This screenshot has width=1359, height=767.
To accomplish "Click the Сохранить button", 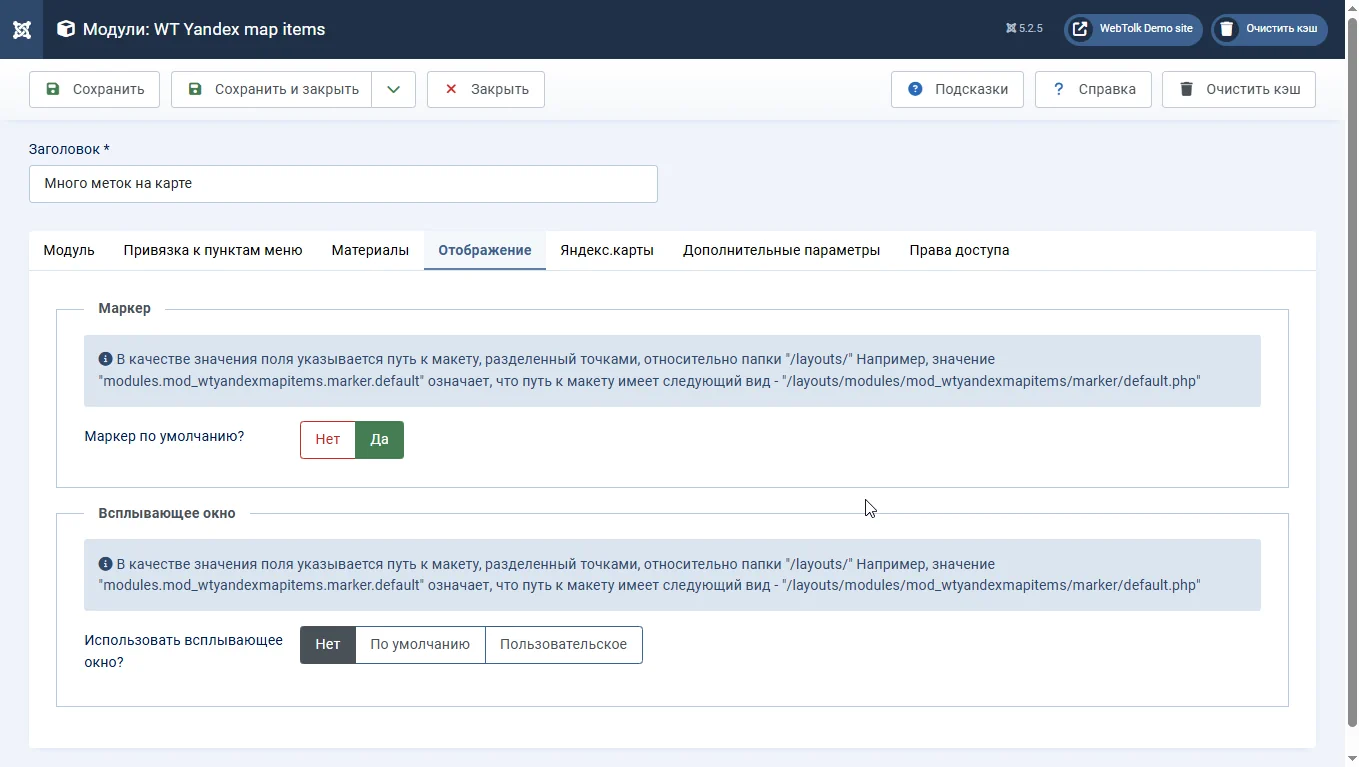I will (95, 89).
